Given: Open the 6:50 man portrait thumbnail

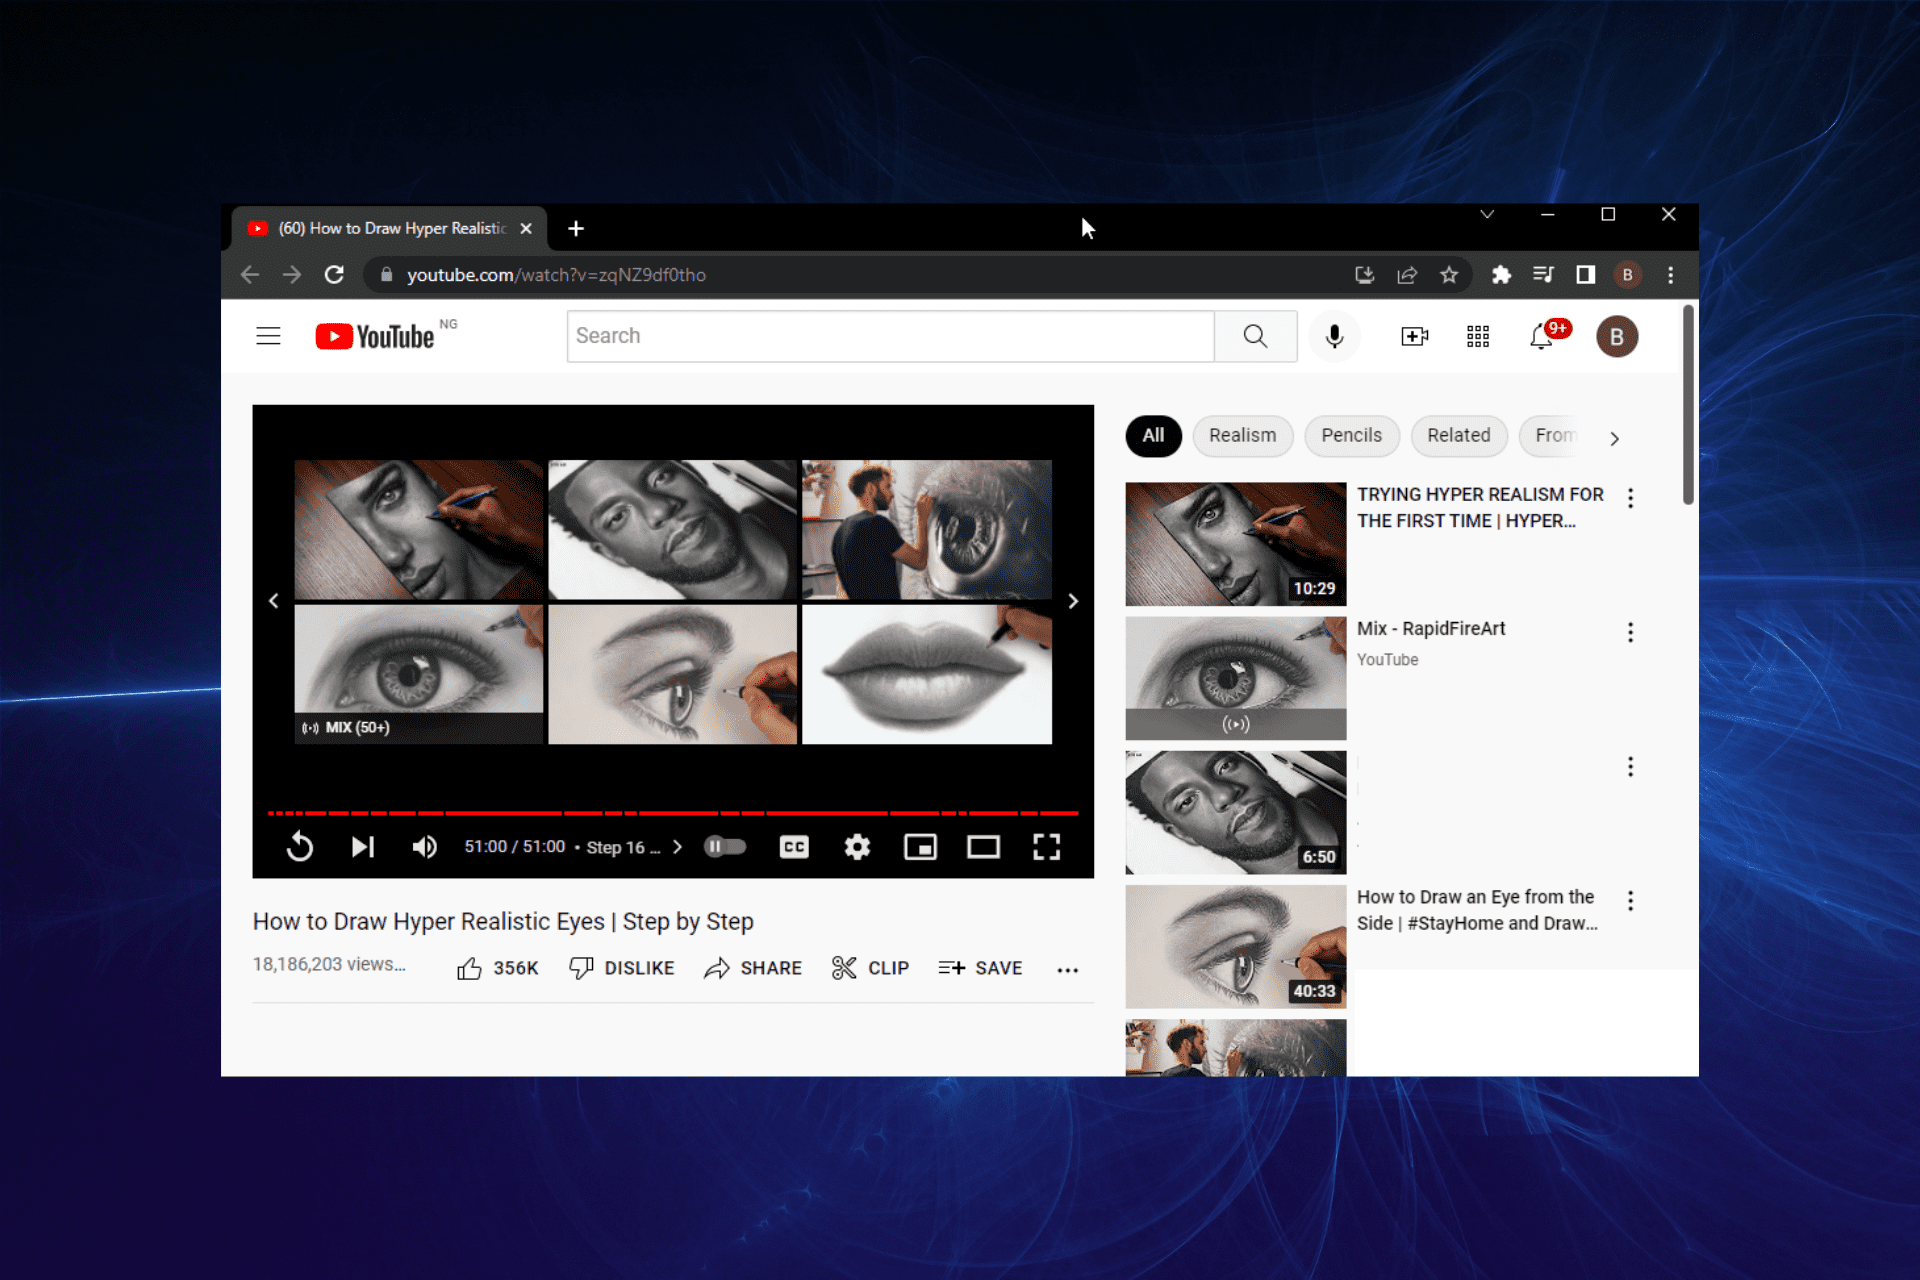Looking at the screenshot, I should click(x=1236, y=812).
